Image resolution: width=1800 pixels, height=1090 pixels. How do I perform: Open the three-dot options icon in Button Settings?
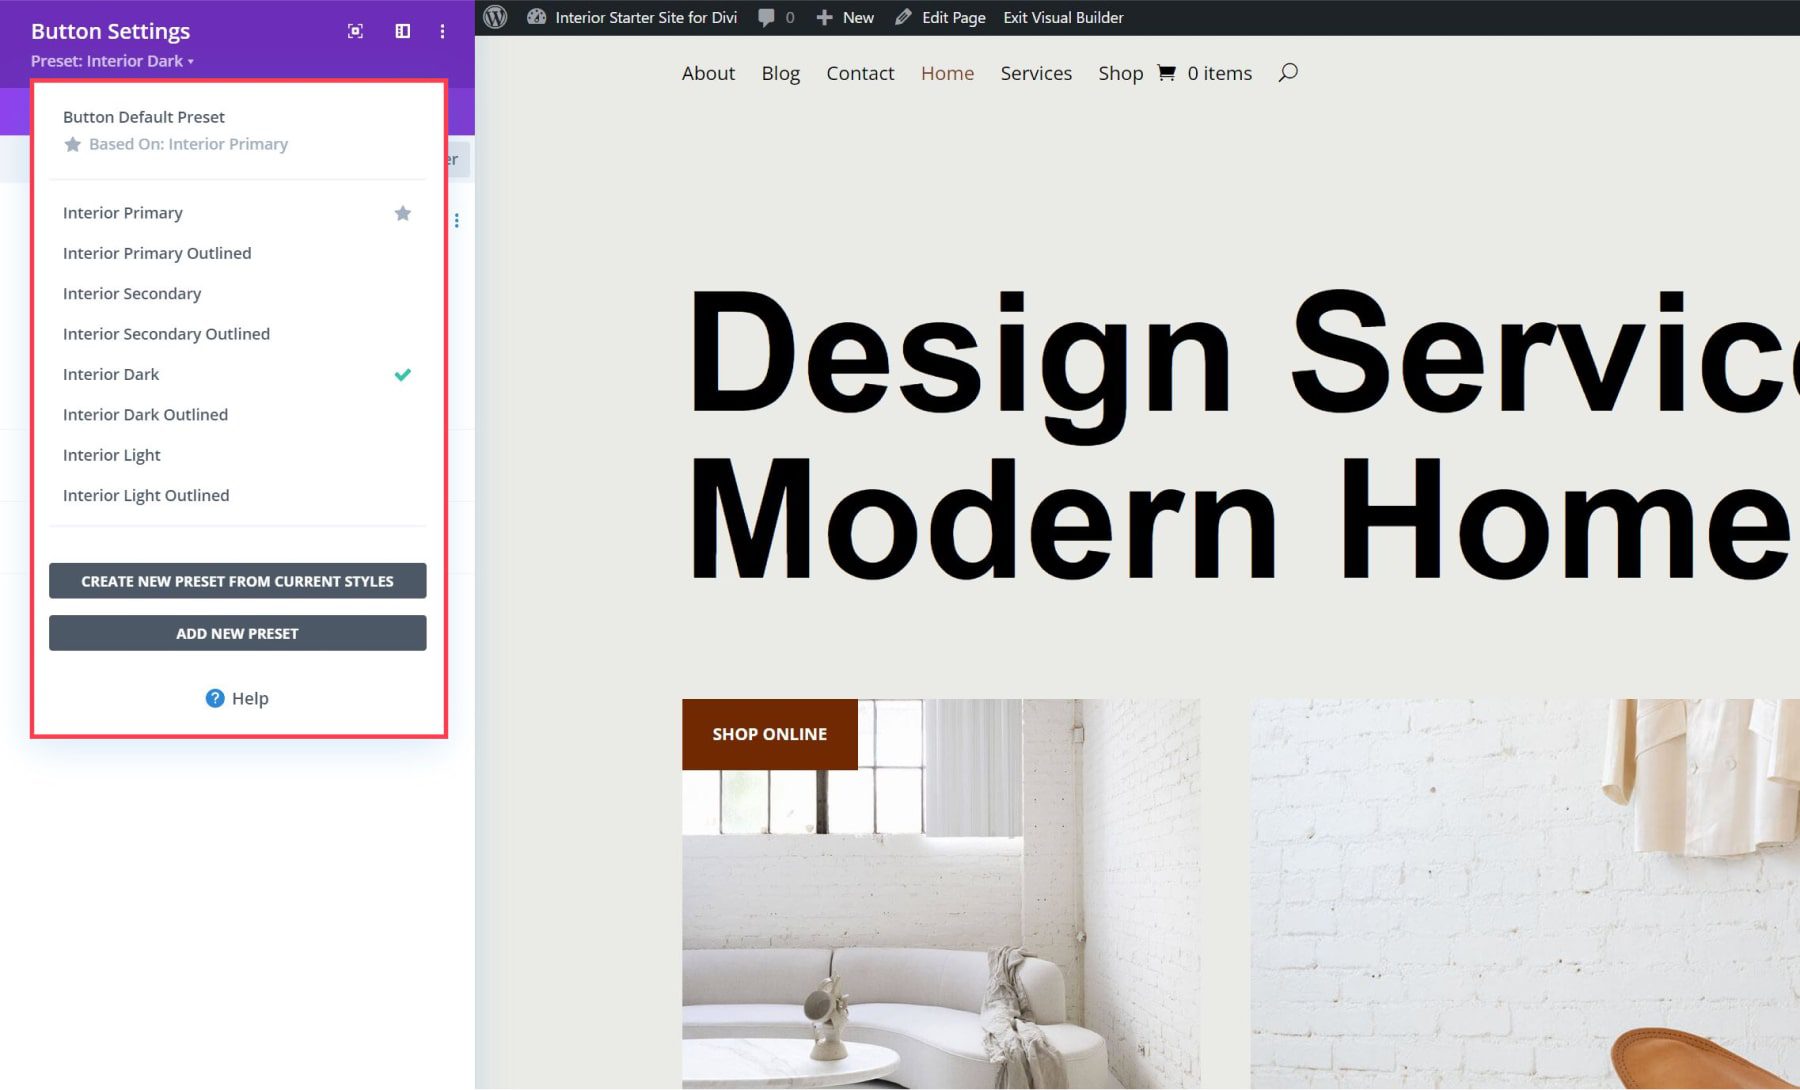442,31
